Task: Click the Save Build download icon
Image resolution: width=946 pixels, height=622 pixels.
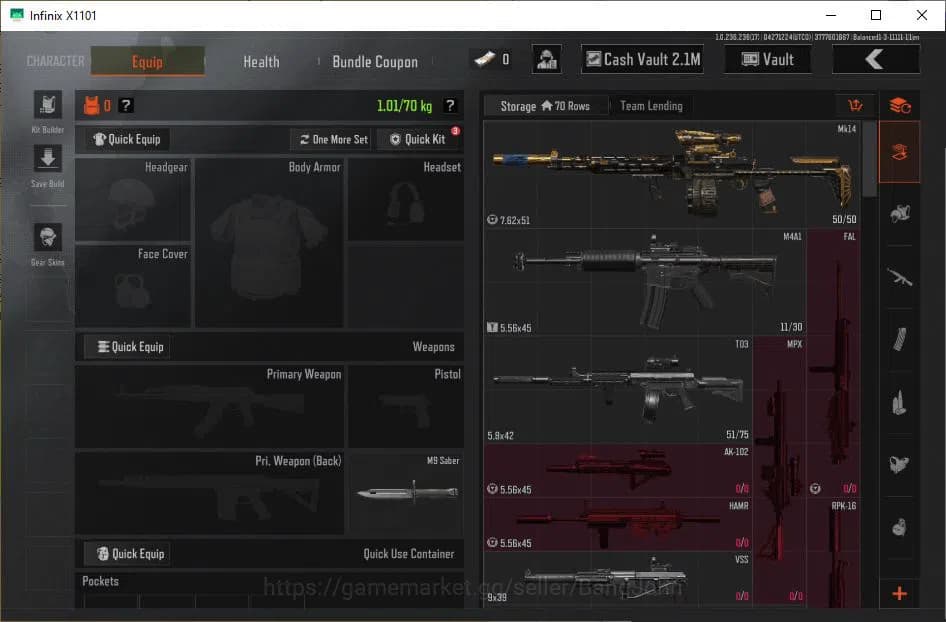Action: pyautogui.click(x=47, y=159)
